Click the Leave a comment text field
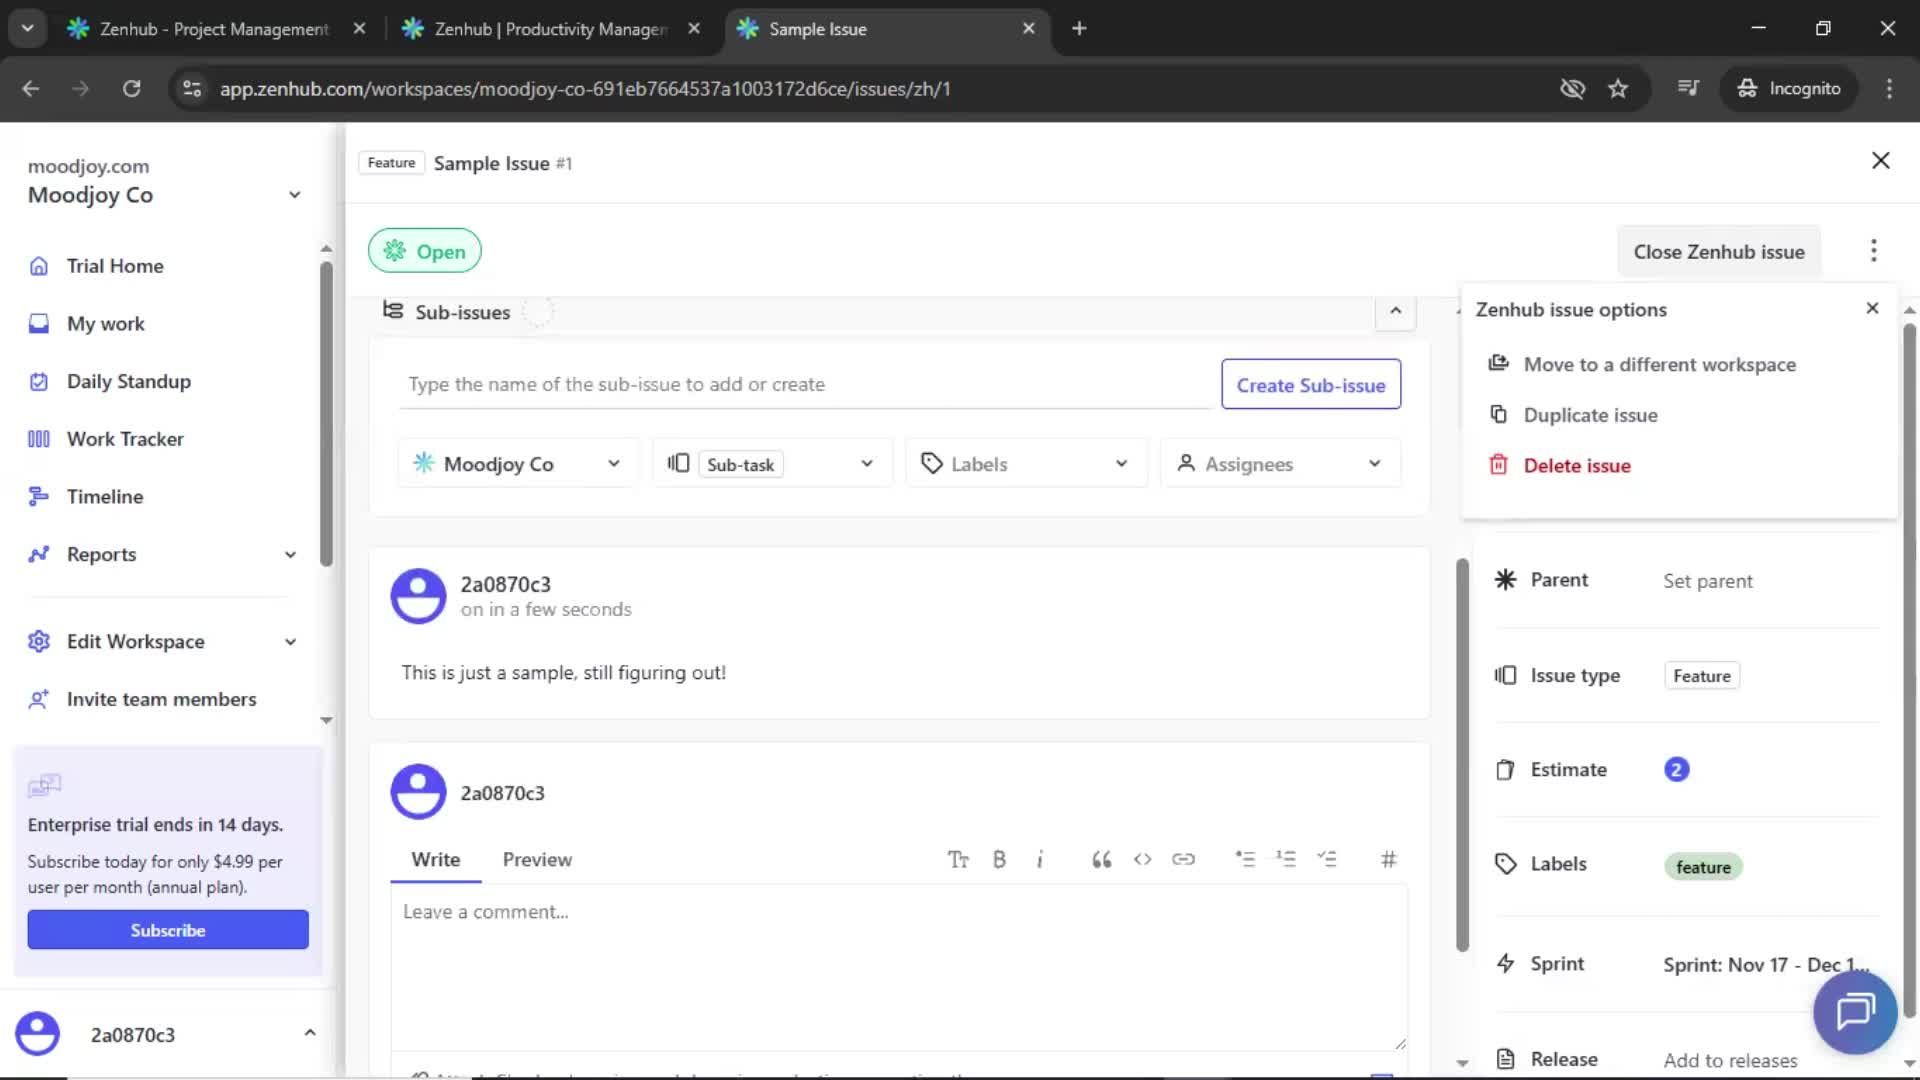Screen dimensions: 1920x1080 click(898, 960)
